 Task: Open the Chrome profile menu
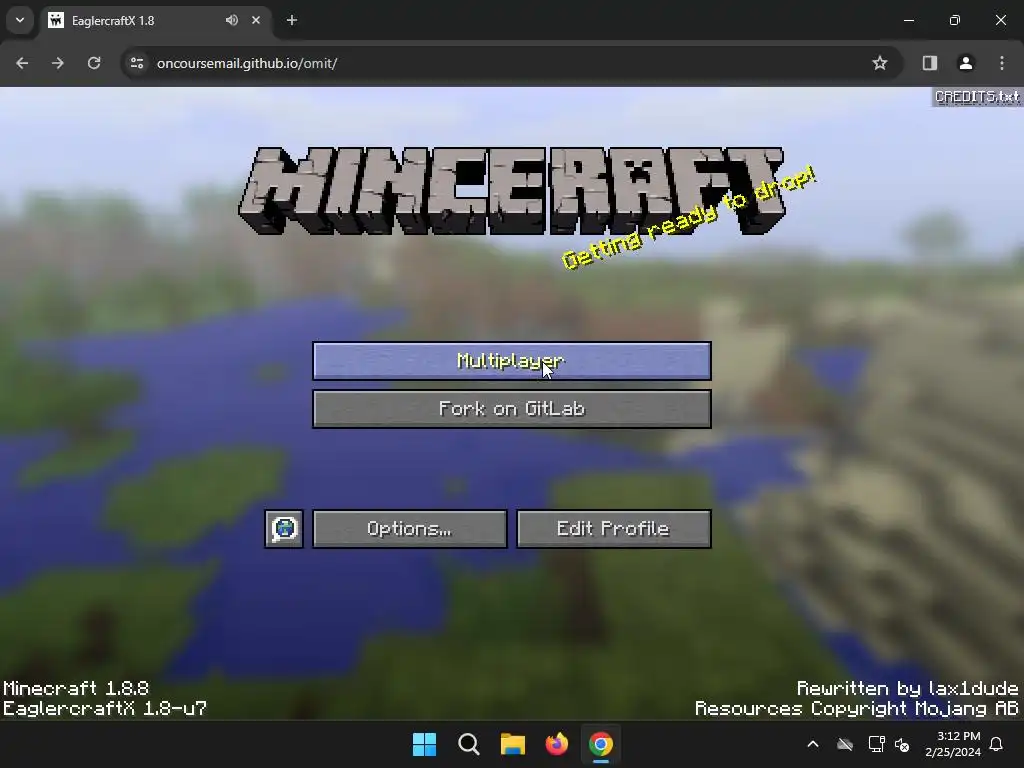pos(966,63)
